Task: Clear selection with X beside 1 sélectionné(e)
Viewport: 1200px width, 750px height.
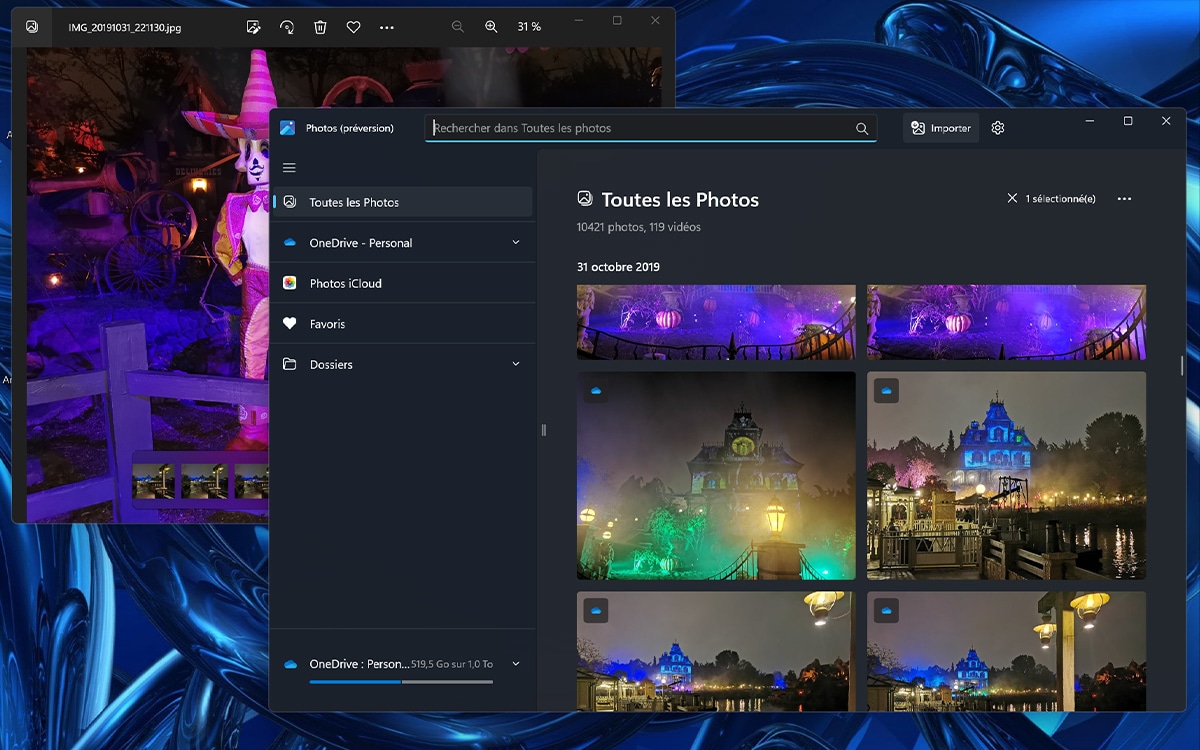Action: 1012,199
